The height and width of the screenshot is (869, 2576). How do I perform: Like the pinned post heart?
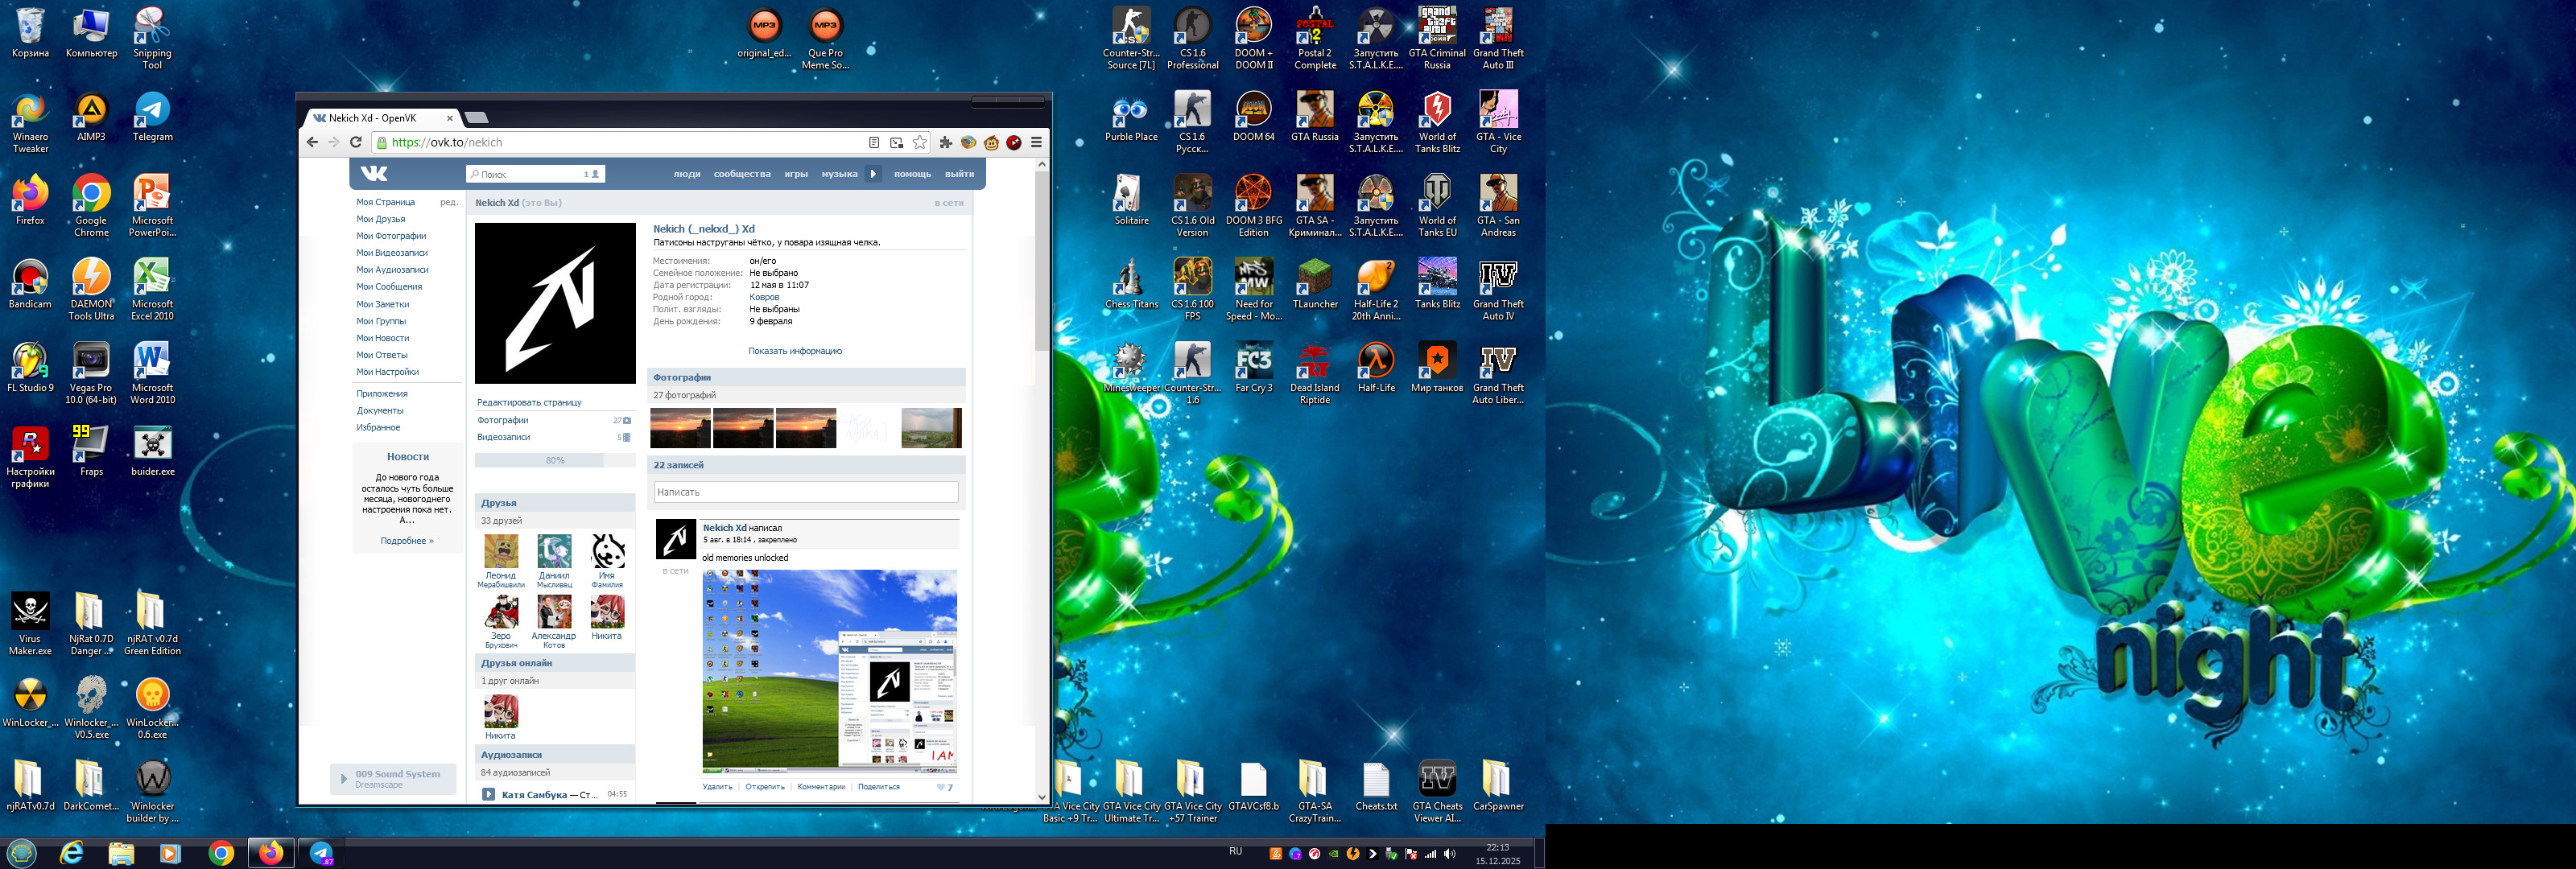tap(941, 787)
